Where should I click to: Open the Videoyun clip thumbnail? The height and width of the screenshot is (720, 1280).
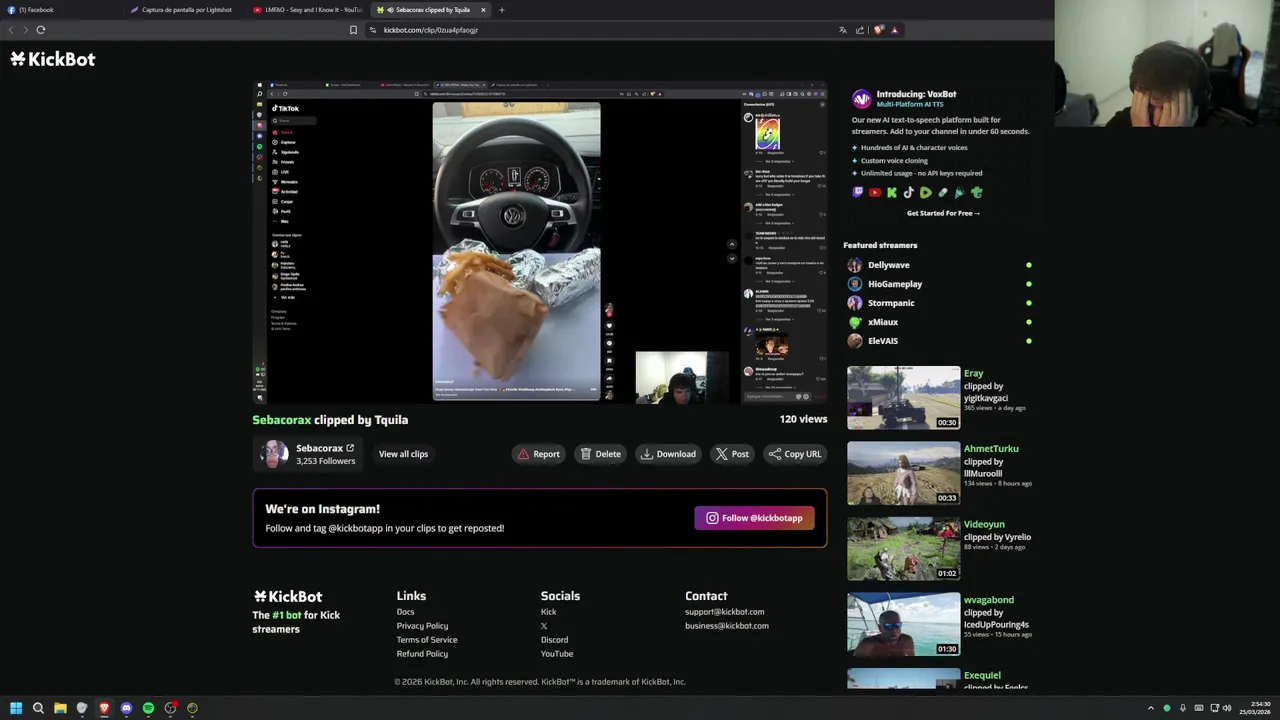(903, 549)
